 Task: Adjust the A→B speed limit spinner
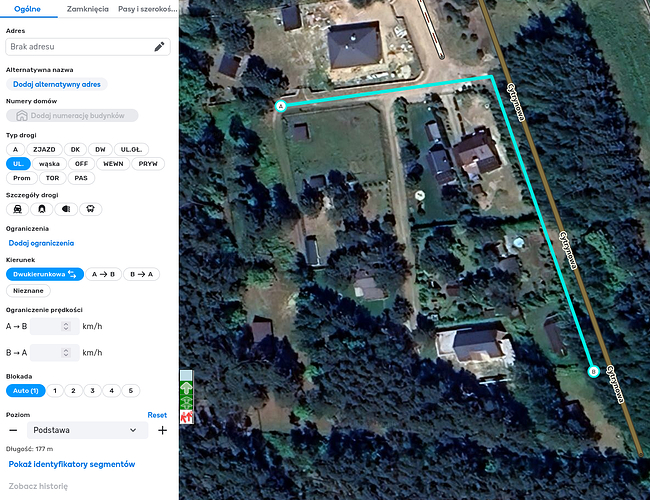[x=65, y=326]
